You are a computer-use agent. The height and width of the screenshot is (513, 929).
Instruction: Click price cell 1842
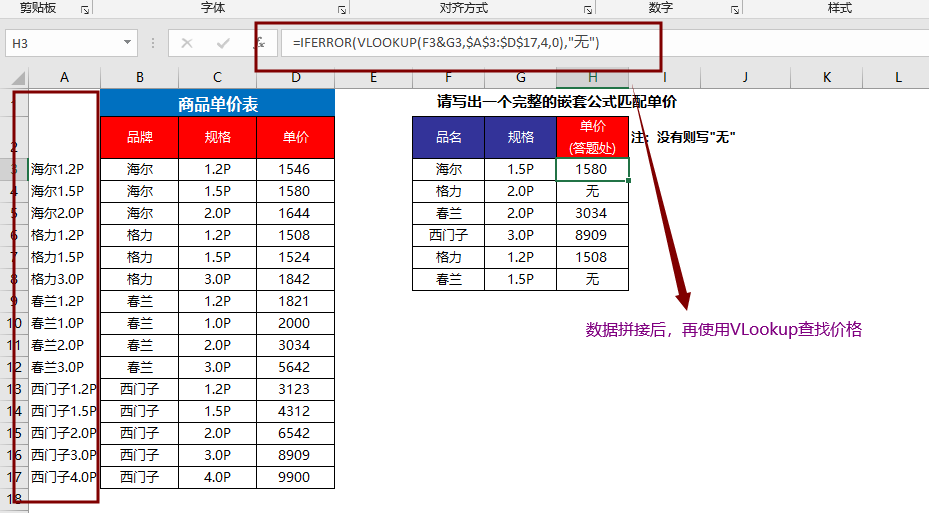(x=296, y=279)
